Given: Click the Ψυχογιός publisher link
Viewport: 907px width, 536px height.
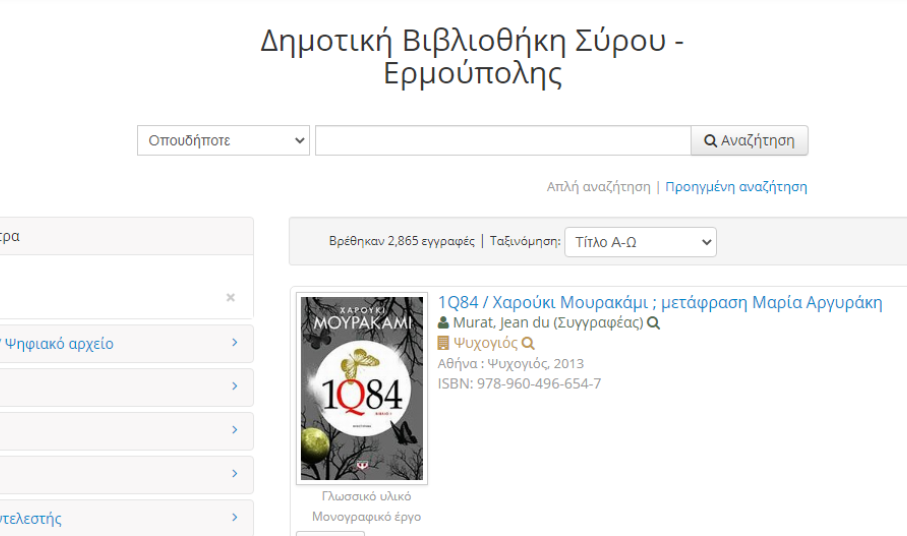Looking at the screenshot, I should [485, 343].
